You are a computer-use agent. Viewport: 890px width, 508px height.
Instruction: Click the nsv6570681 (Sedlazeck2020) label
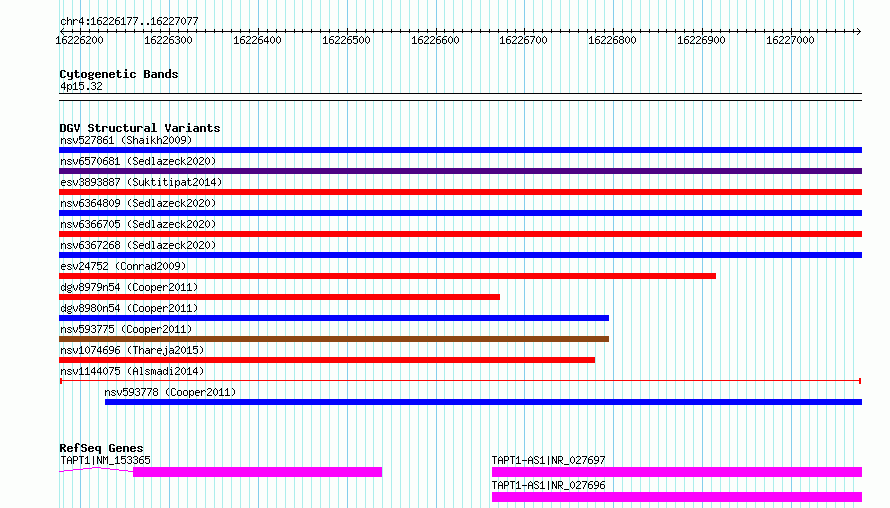coord(138,161)
